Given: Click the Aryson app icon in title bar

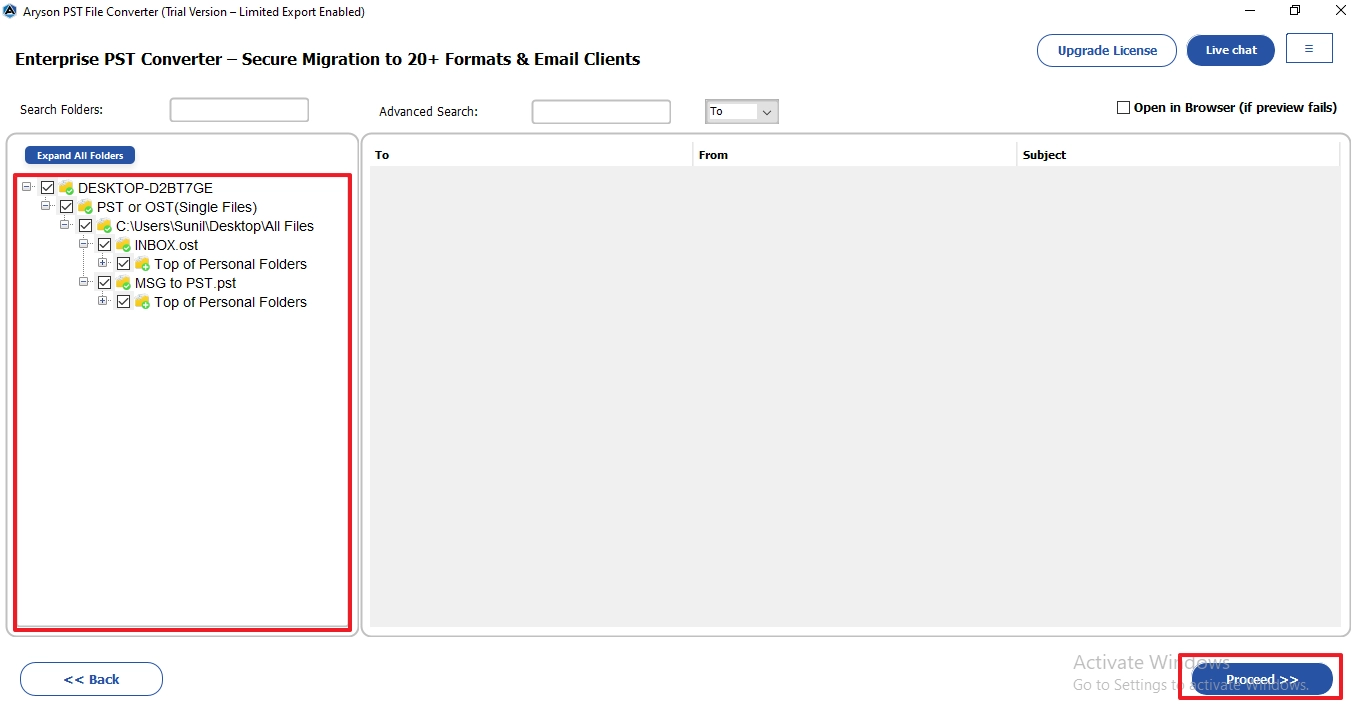Looking at the screenshot, I should (x=10, y=12).
